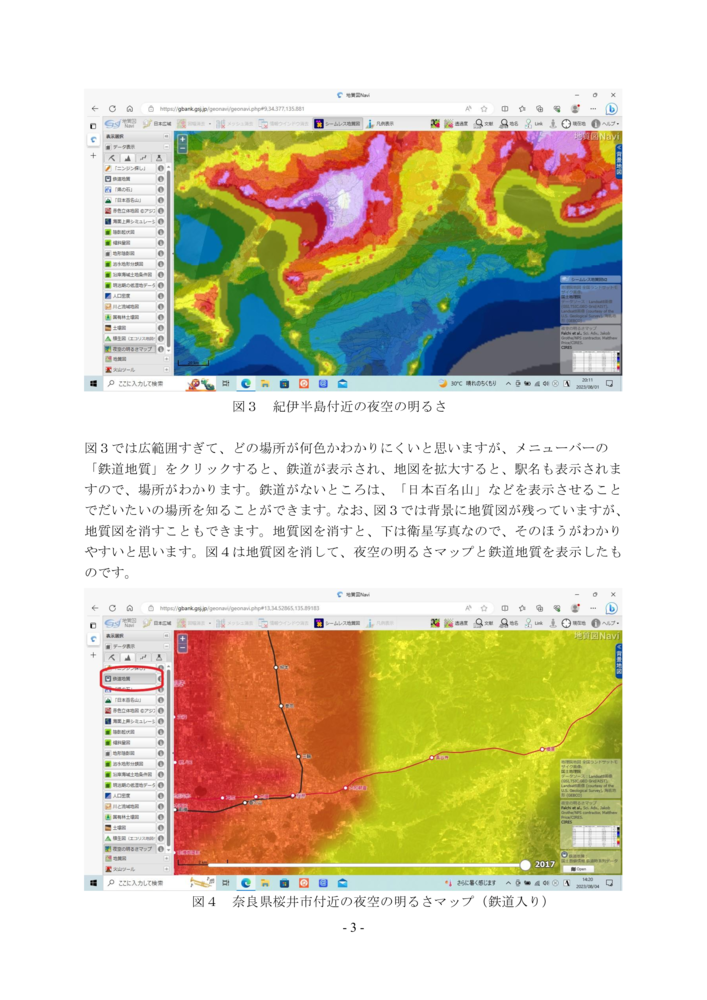Enable the 日本百名山 layer in the Figure 3 sidebar
Image resolution: width=707 pixels, height=1000 pixels.
tap(131, 200)
